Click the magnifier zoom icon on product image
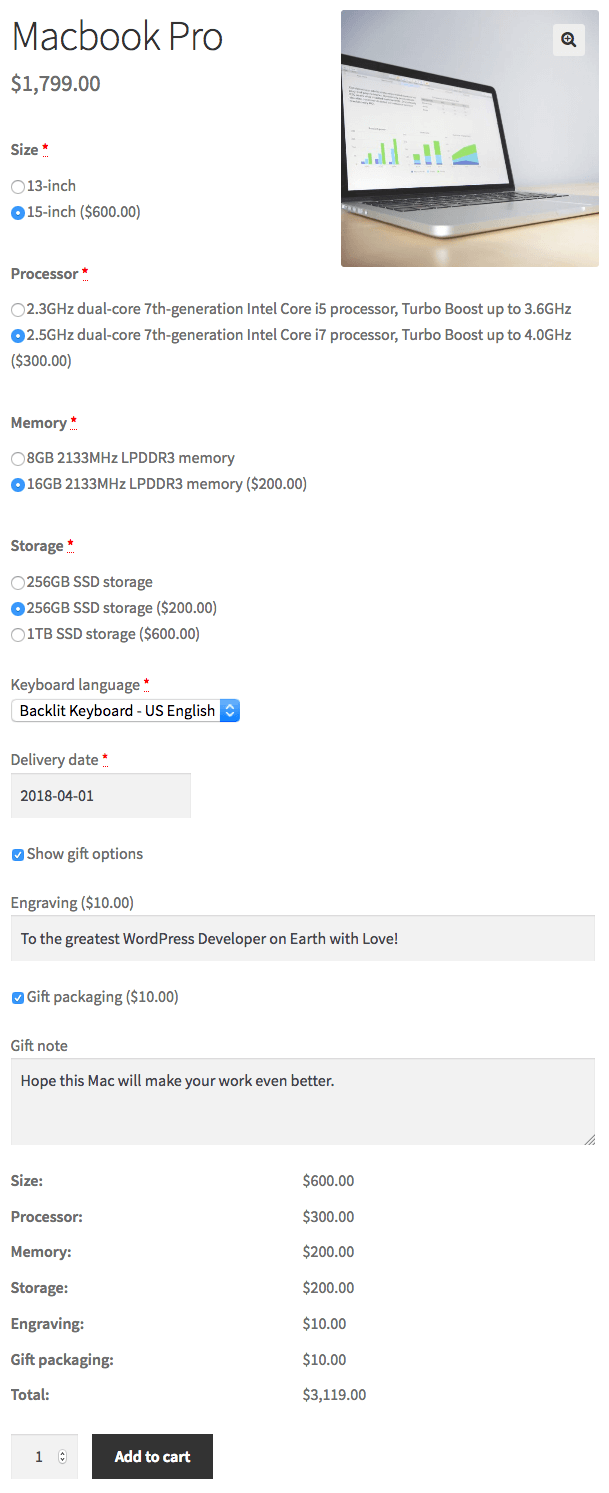 point(569,40)
